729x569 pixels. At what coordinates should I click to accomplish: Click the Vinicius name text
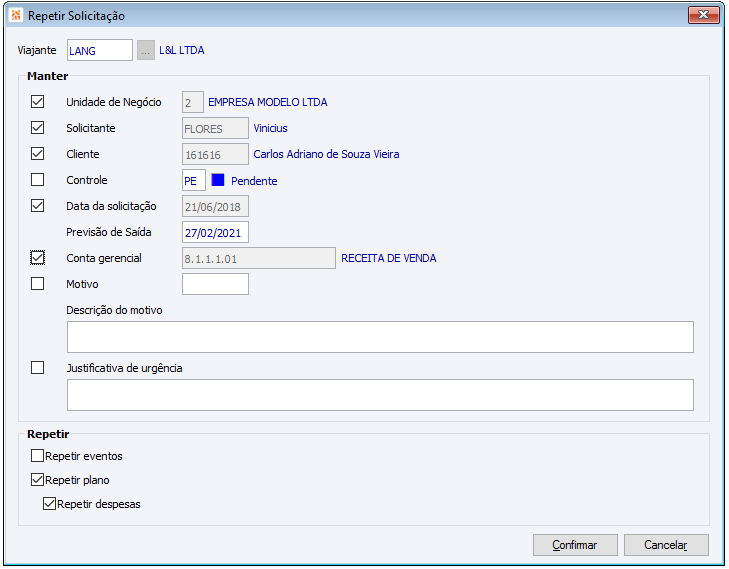point(271,128)
